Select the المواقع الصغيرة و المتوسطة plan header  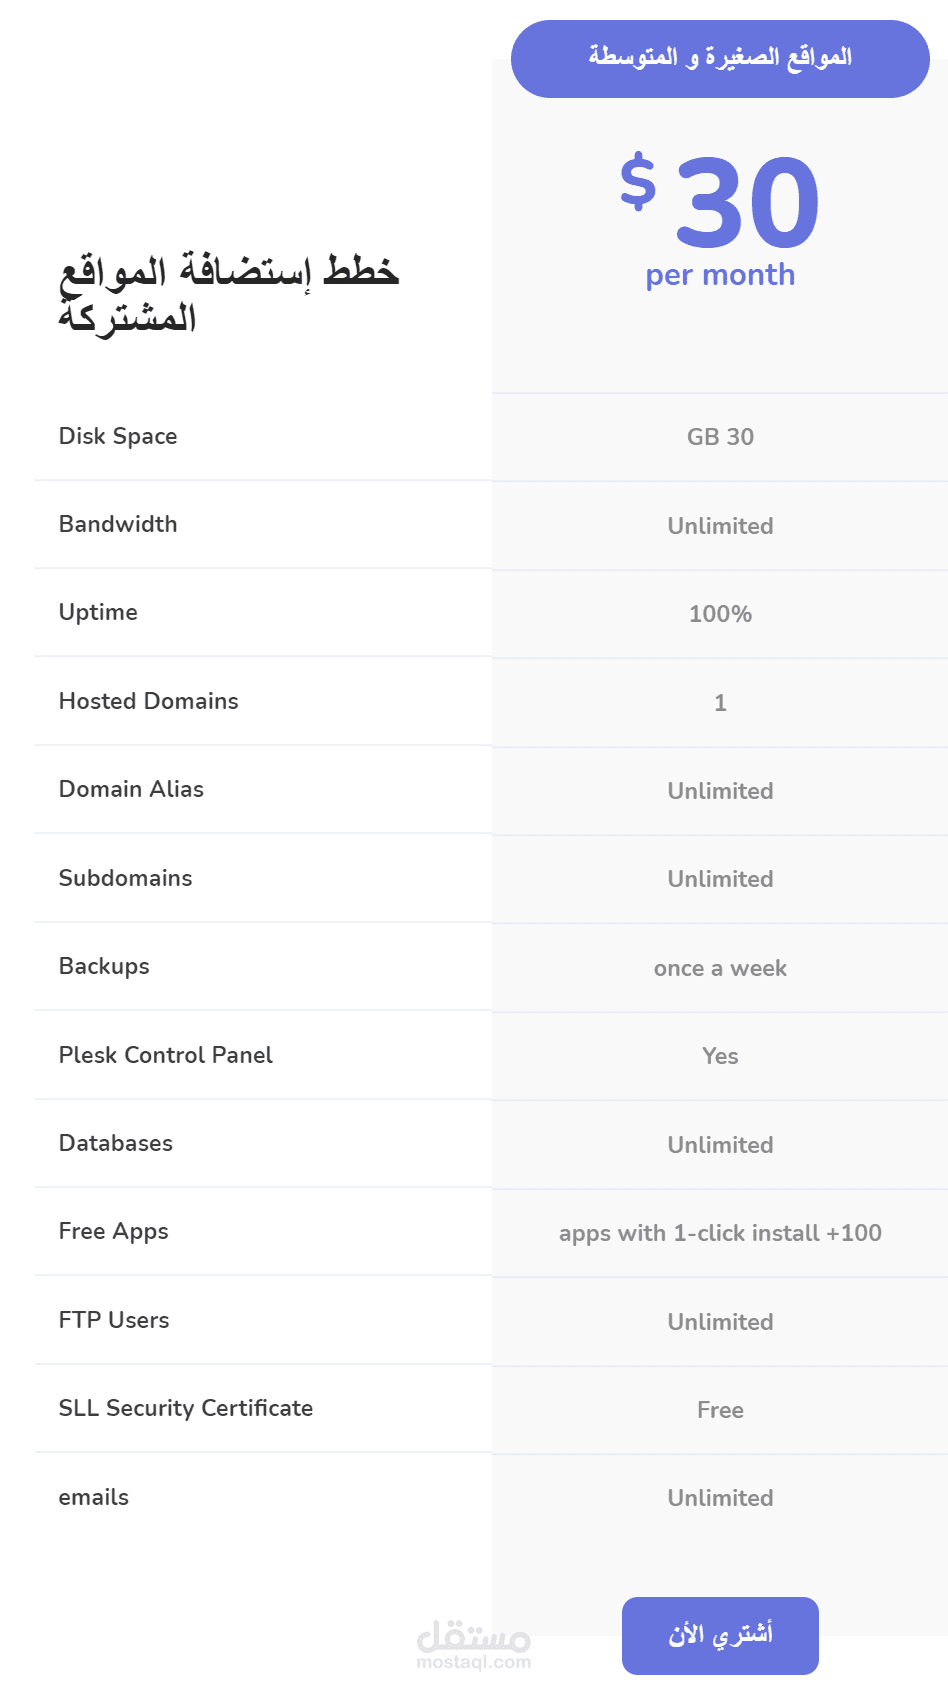point(720,58)
